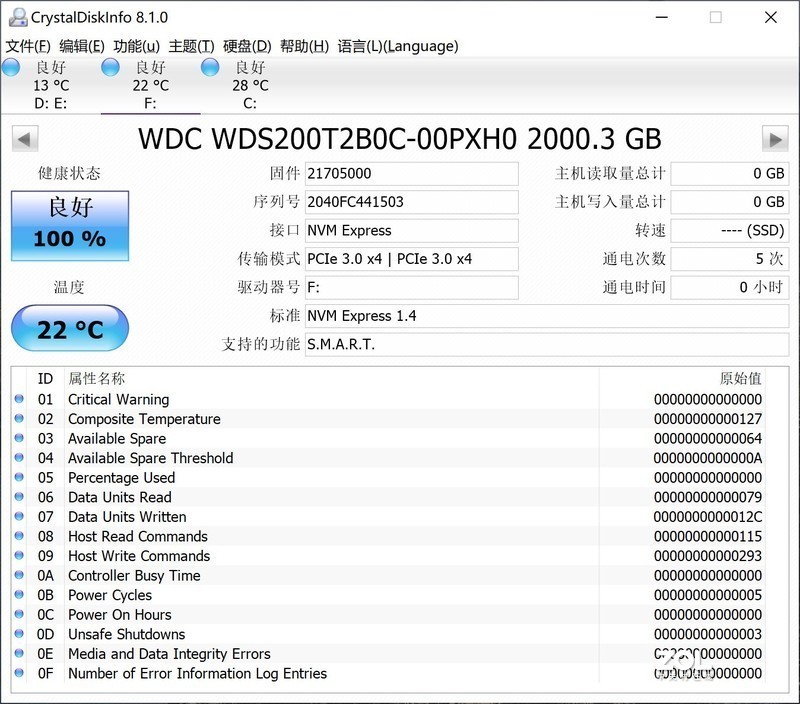Click the blue 22°C temperature badge
Image resolution: width=800 pixels, height=704 pixels.
click(x=70, y=330)
